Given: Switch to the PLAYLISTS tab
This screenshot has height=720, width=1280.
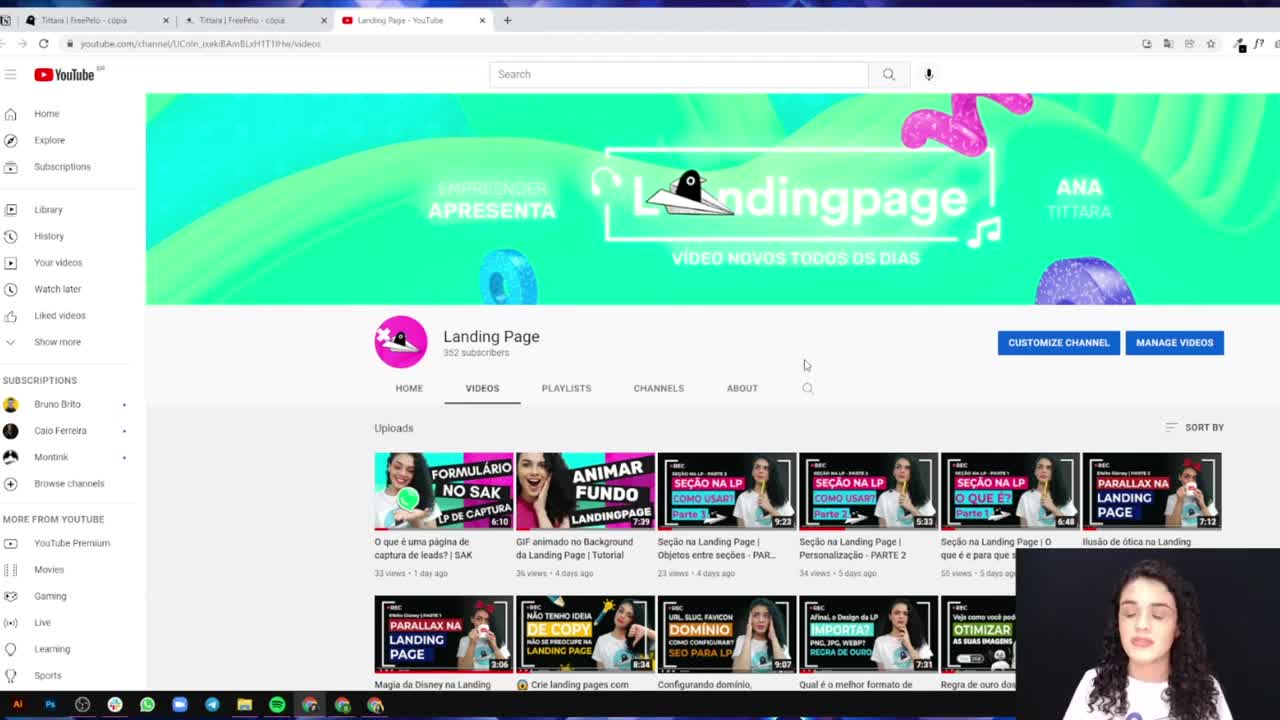Looking at the screenshot, I should coord(566,388).
